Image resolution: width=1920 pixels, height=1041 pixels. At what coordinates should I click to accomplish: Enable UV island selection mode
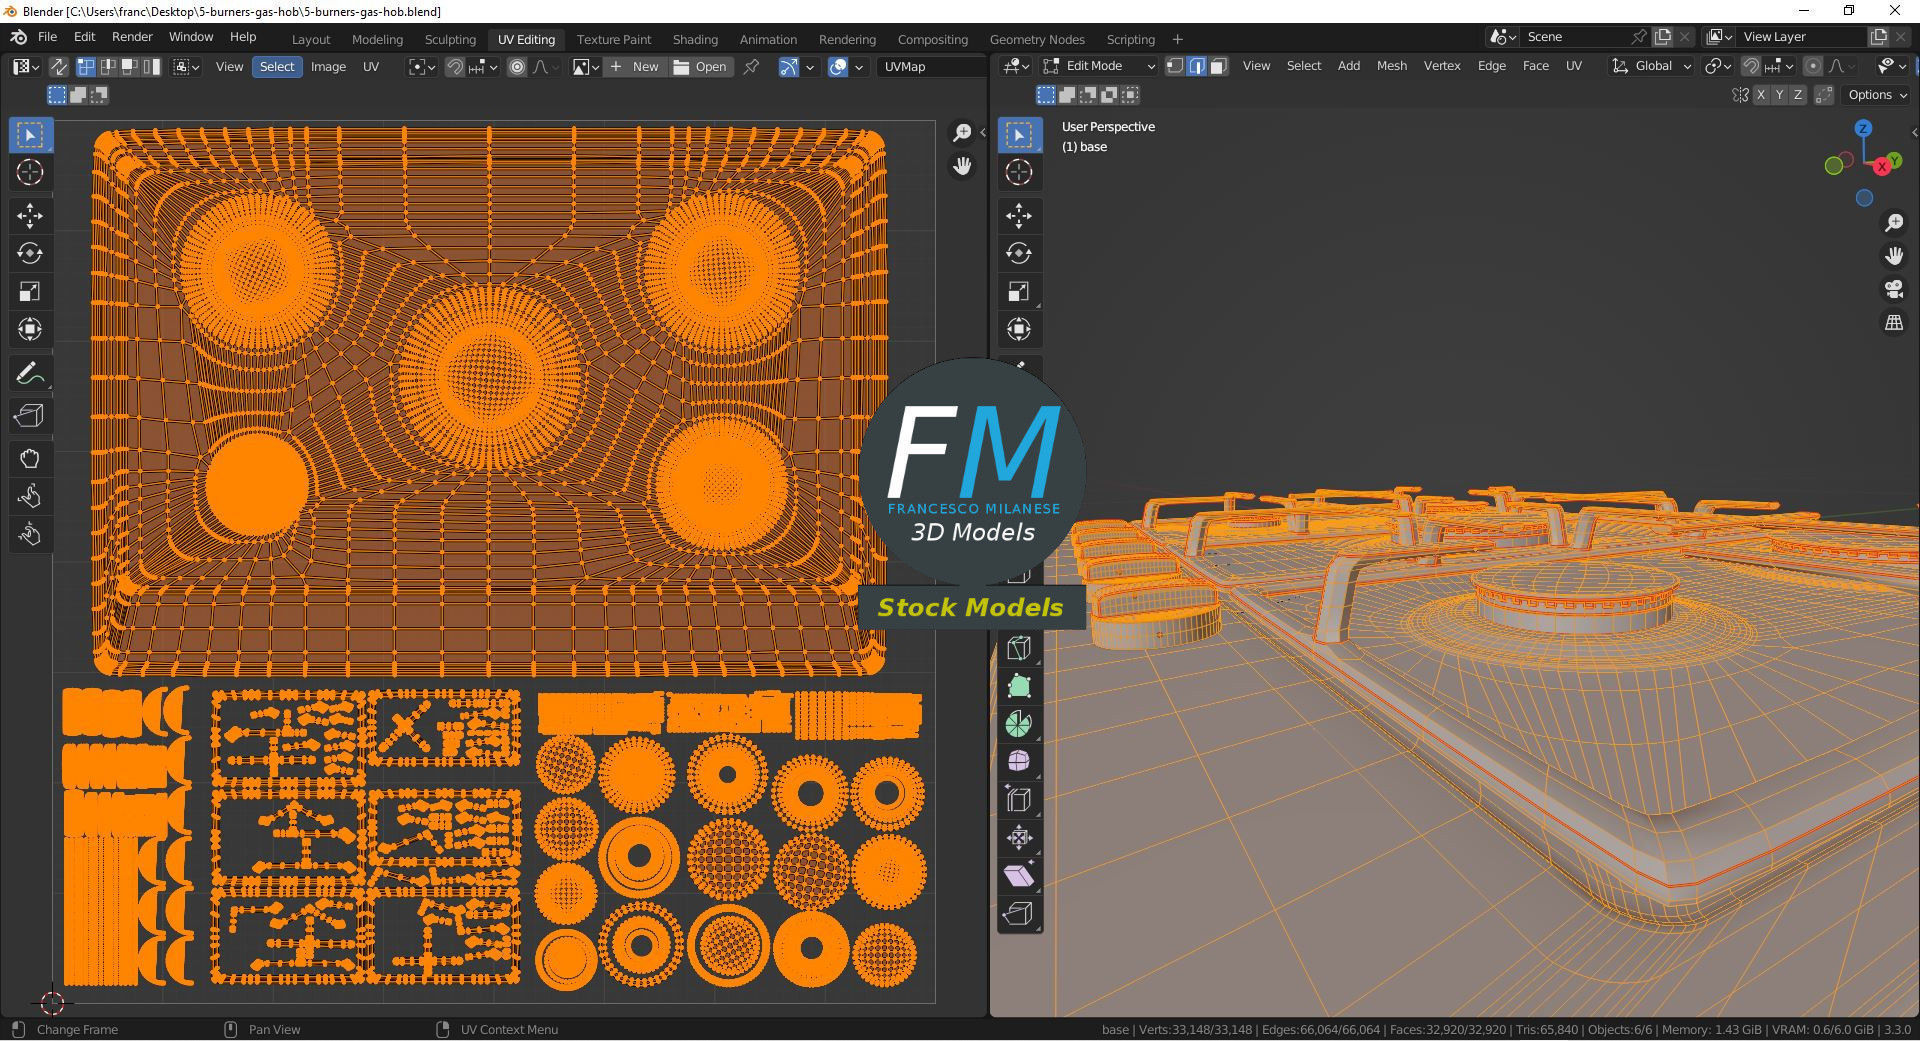click(150, 67)
